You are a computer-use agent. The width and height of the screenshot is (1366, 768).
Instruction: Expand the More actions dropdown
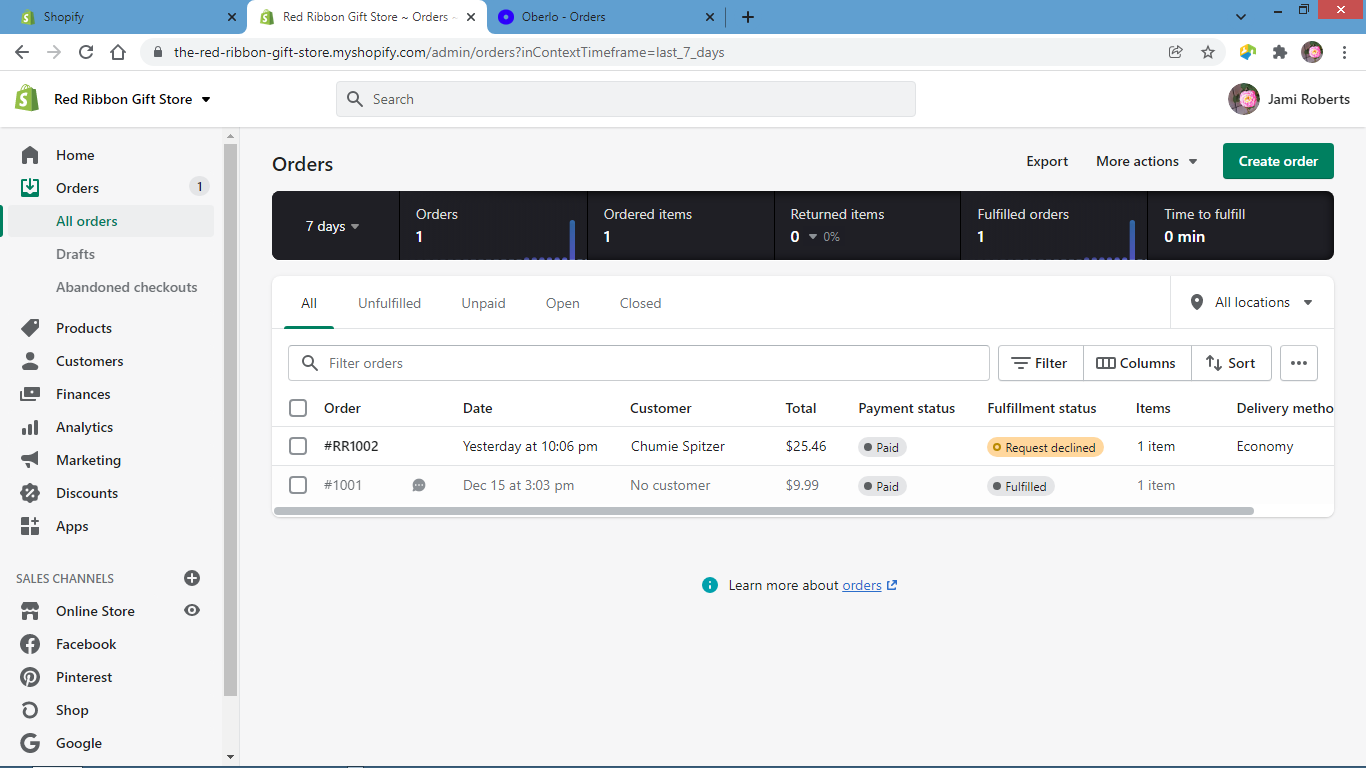tap(1146, 161)
